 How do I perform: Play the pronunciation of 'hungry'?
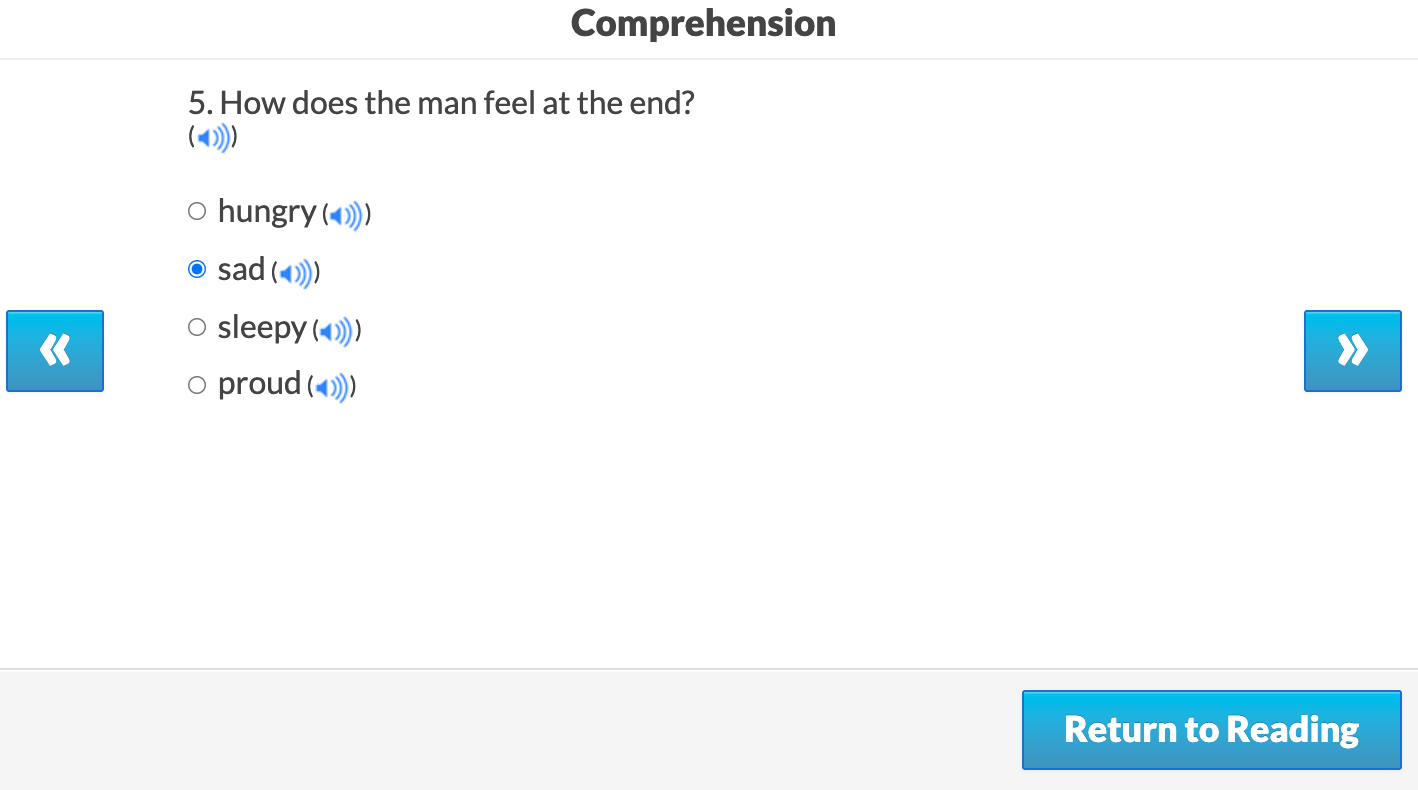346,213
